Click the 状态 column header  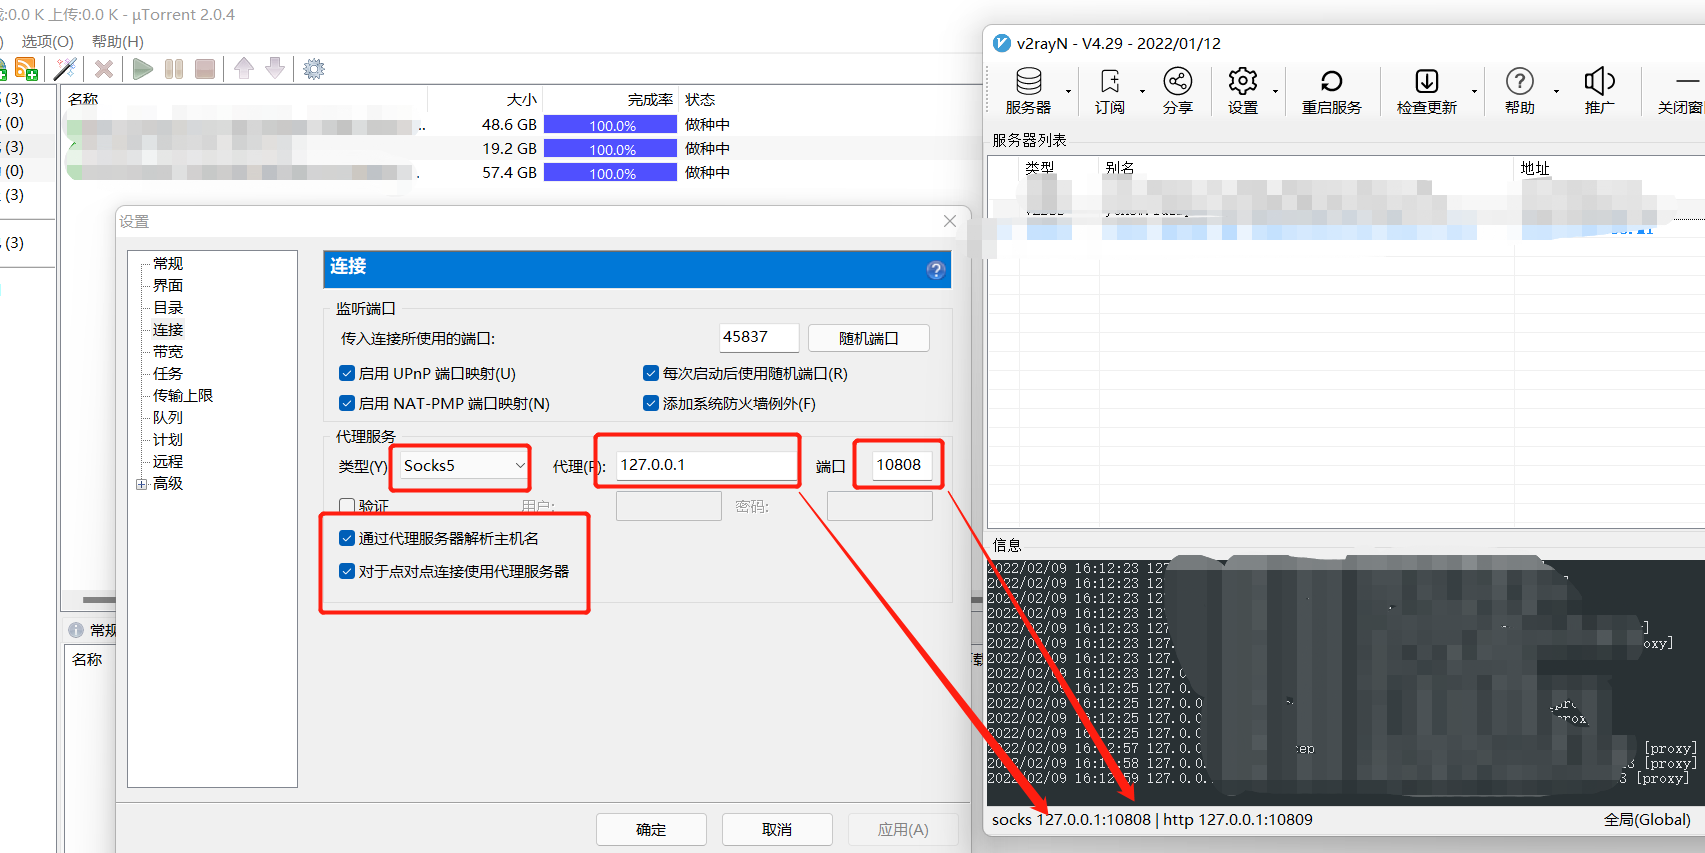(700, 99)
